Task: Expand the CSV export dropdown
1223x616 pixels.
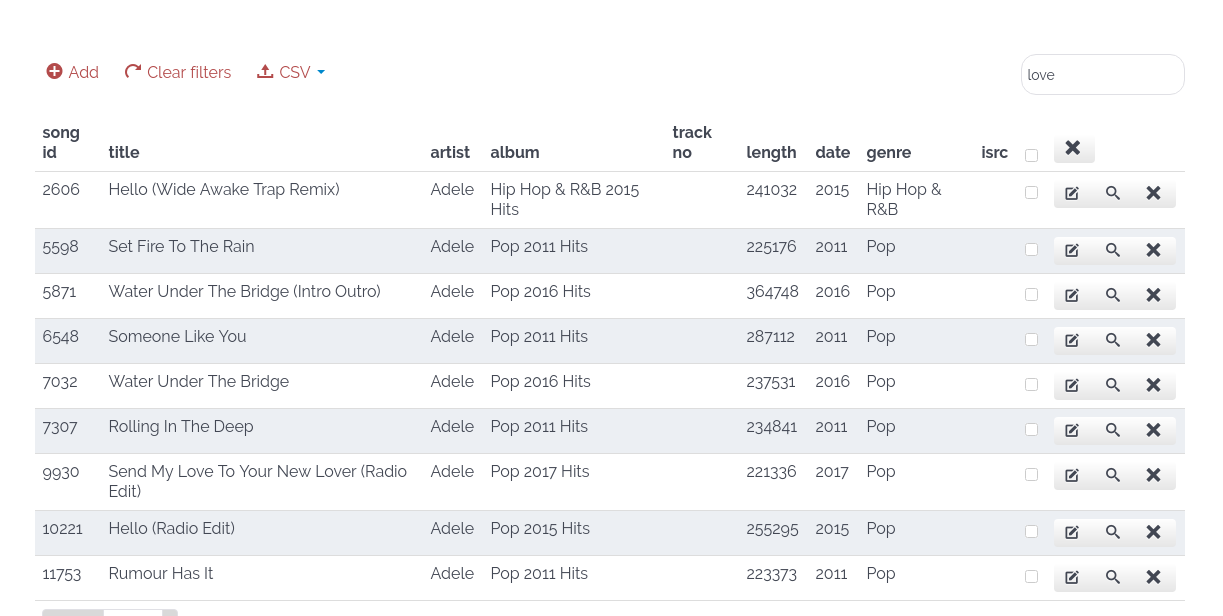Action: pos(292,72)
